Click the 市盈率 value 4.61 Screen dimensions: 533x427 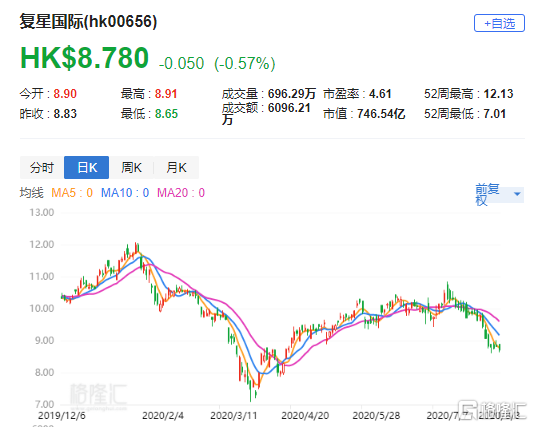point(380,93)
